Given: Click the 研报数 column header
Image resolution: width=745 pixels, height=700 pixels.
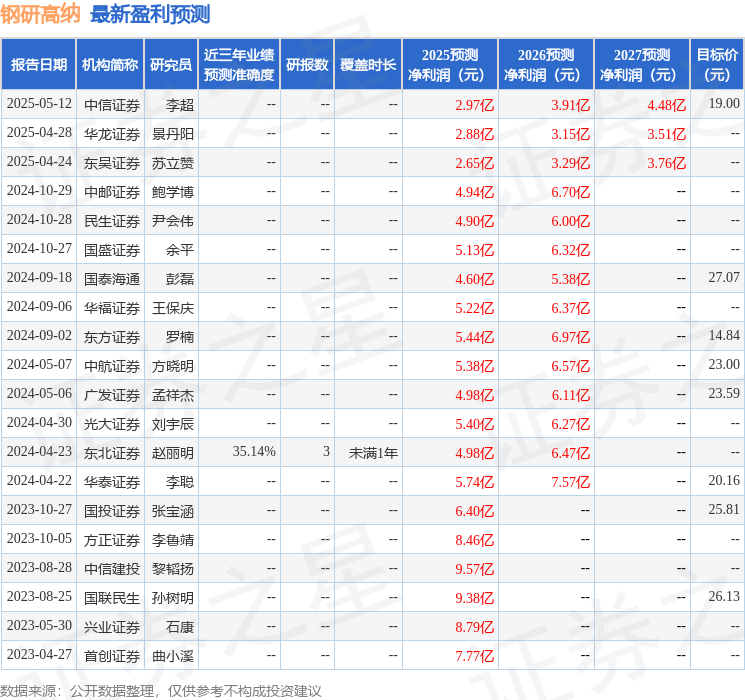Looking at the screenshot, I should [x=307, y=65].
